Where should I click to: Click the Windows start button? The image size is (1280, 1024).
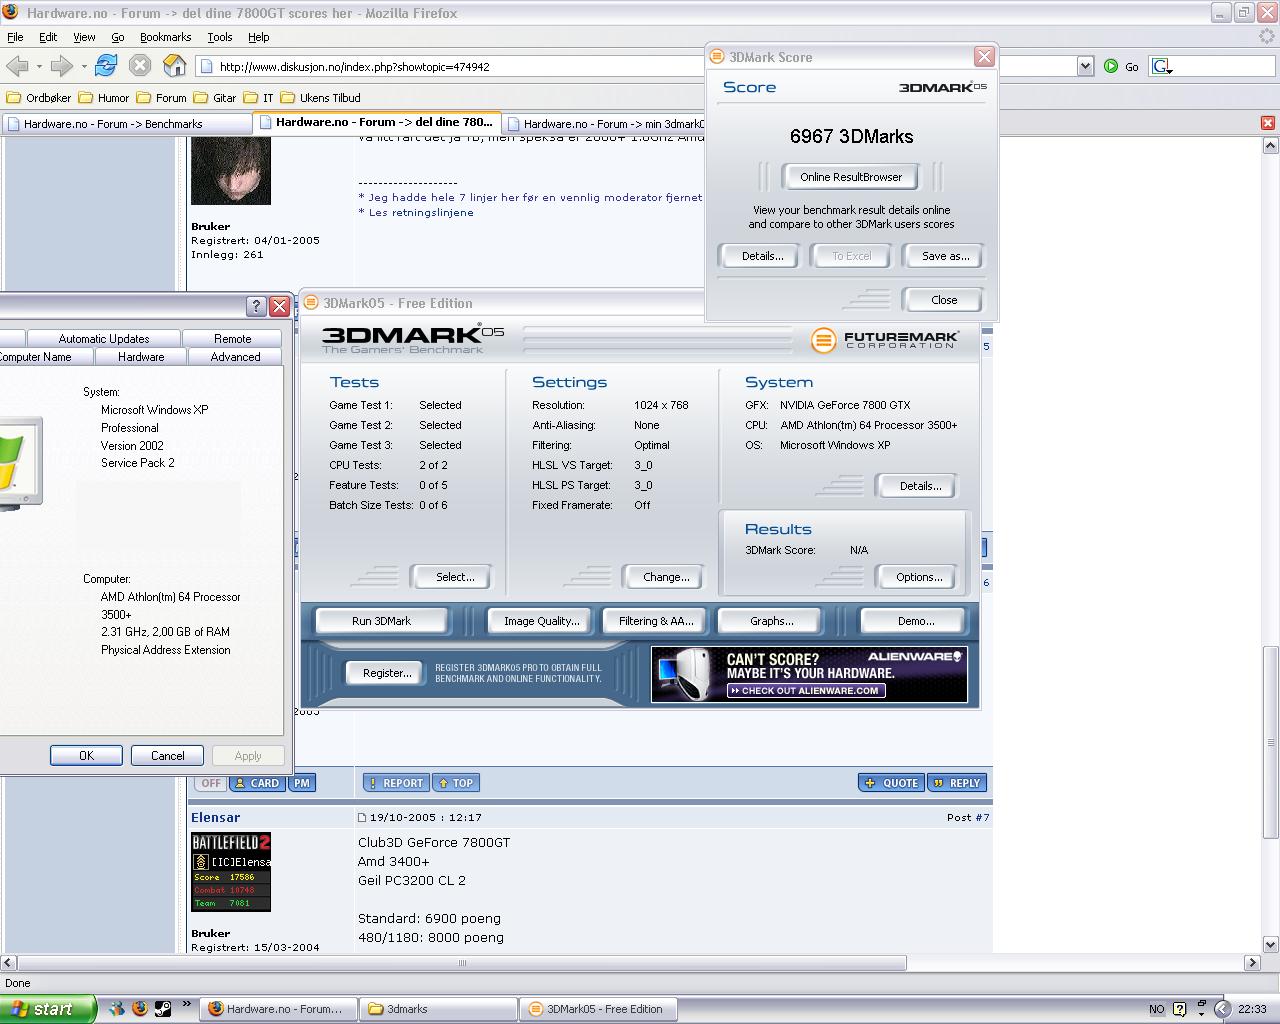click(47, 1009)
